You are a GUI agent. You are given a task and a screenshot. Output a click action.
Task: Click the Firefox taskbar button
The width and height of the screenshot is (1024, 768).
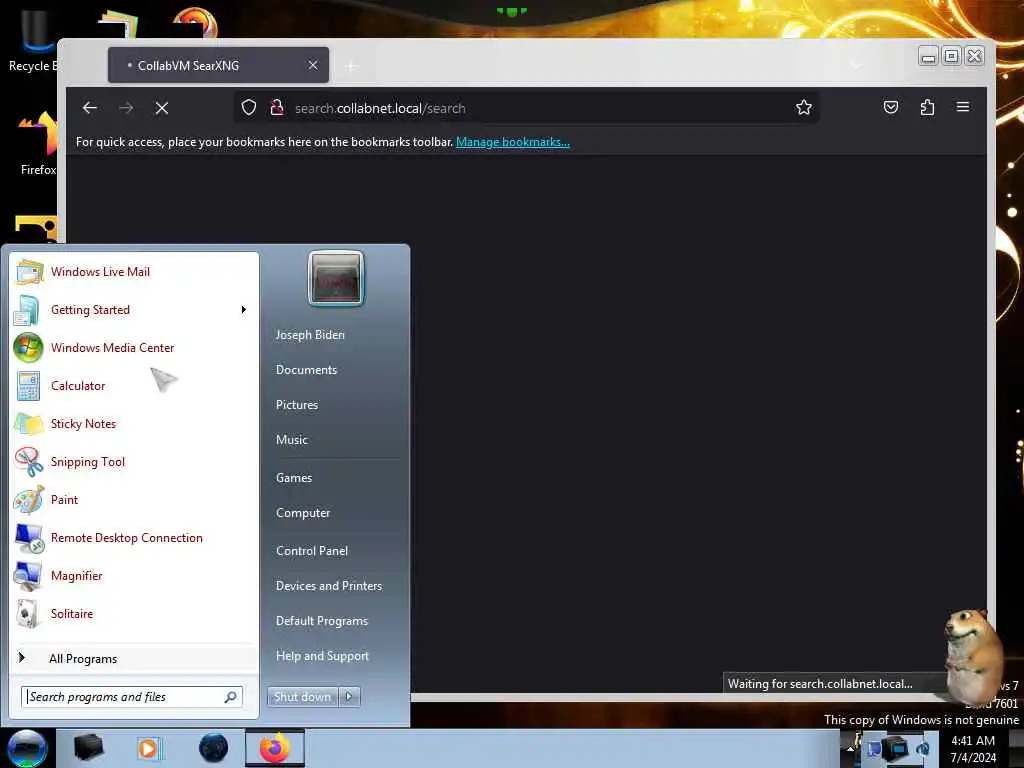point(275,748)
